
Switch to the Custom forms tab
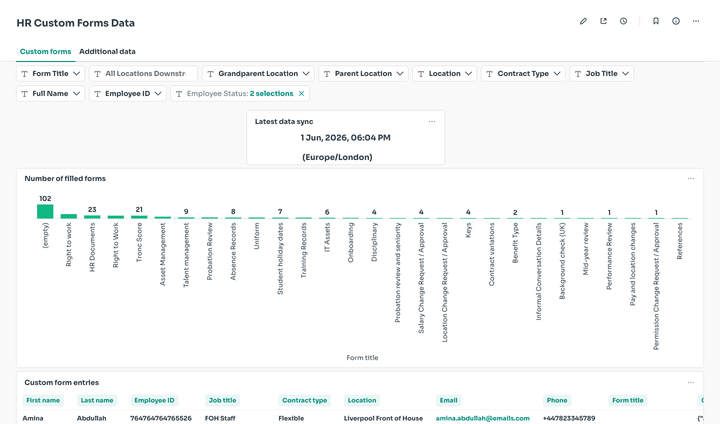click(45, 51)
